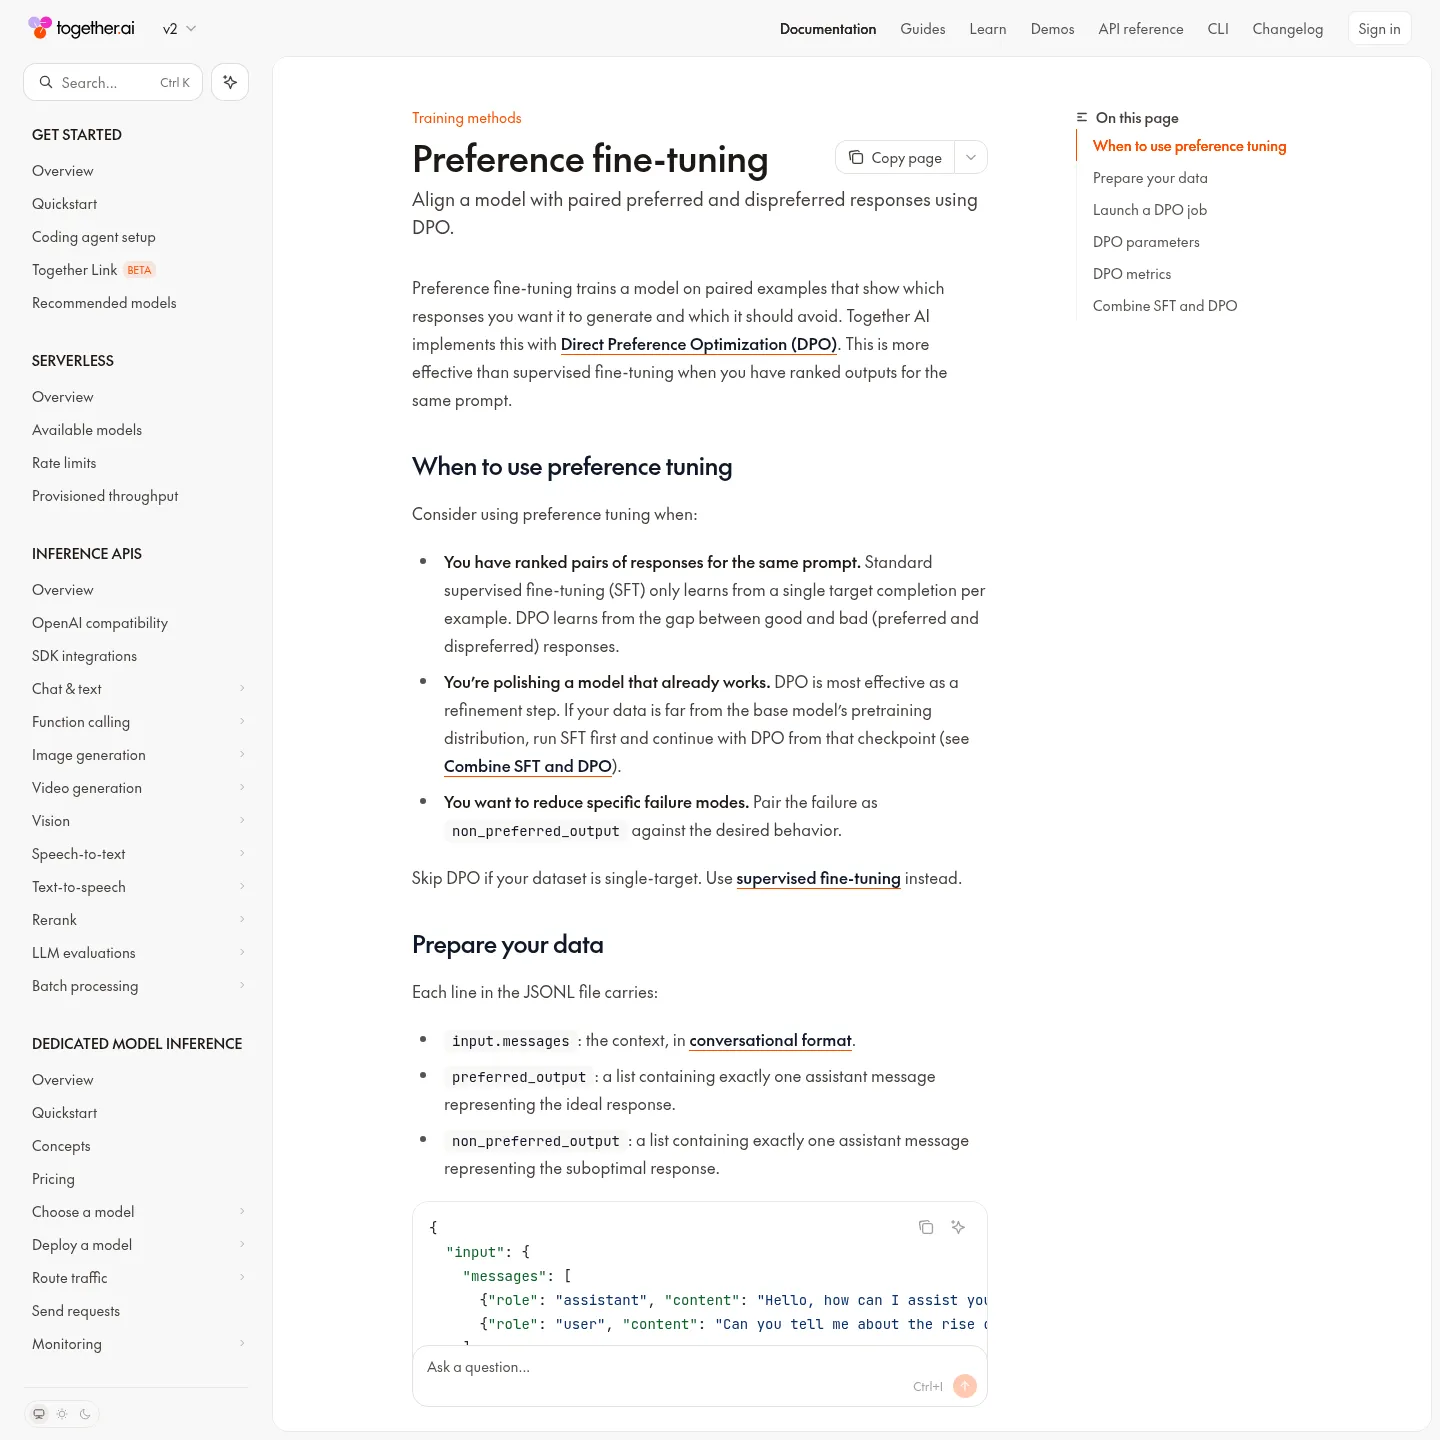The width and height of the screenshot is (1440, 1440).
Task: Click the search magnifier icon
Action: (46, 82)
